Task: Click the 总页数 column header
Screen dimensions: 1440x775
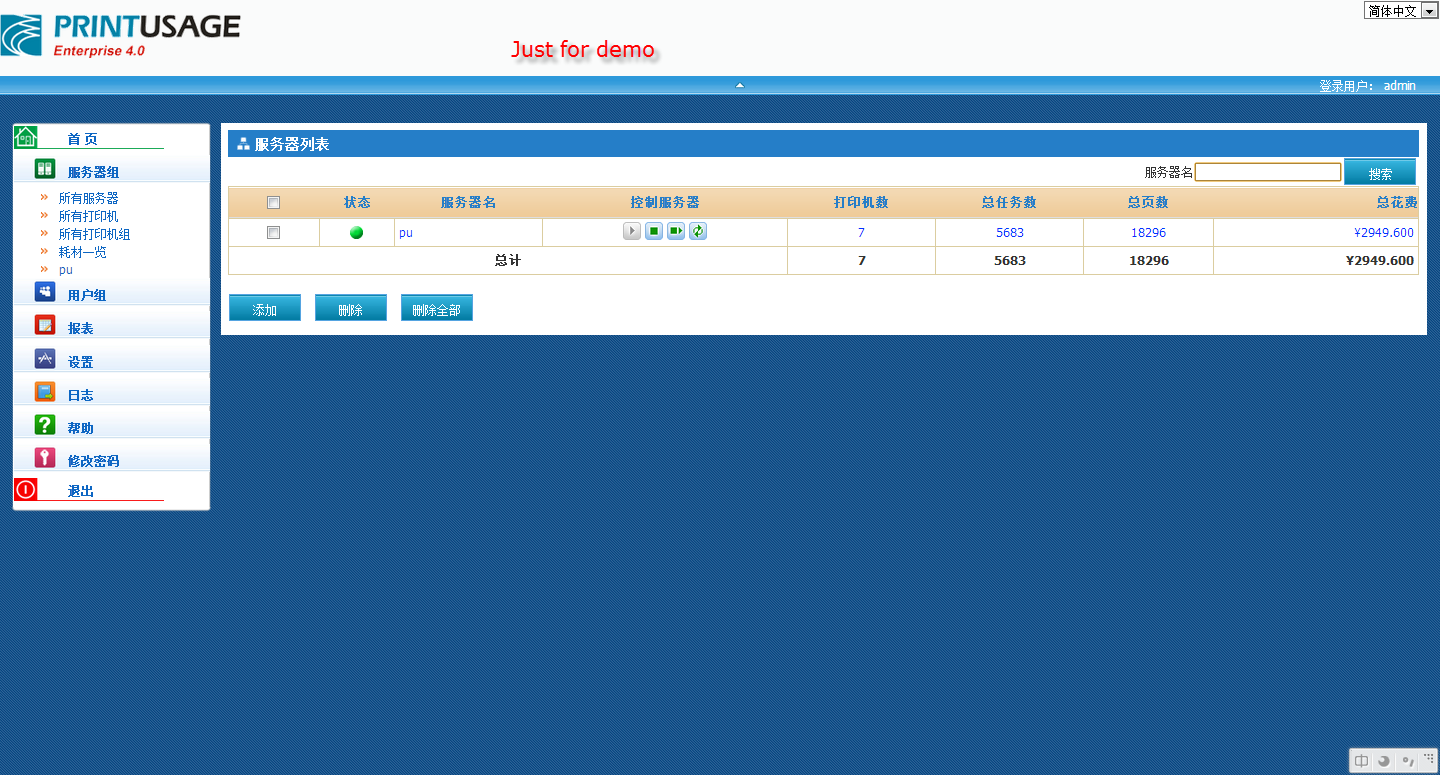Action: pos(1148,203)
